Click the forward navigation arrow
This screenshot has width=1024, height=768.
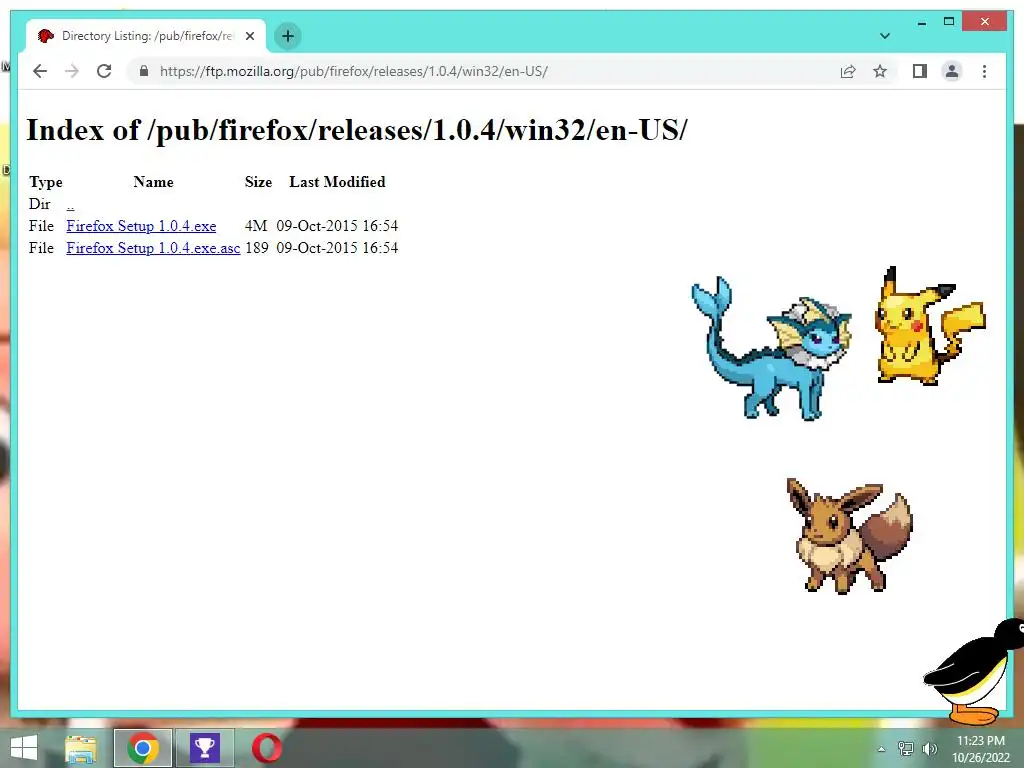click(72, 71)
